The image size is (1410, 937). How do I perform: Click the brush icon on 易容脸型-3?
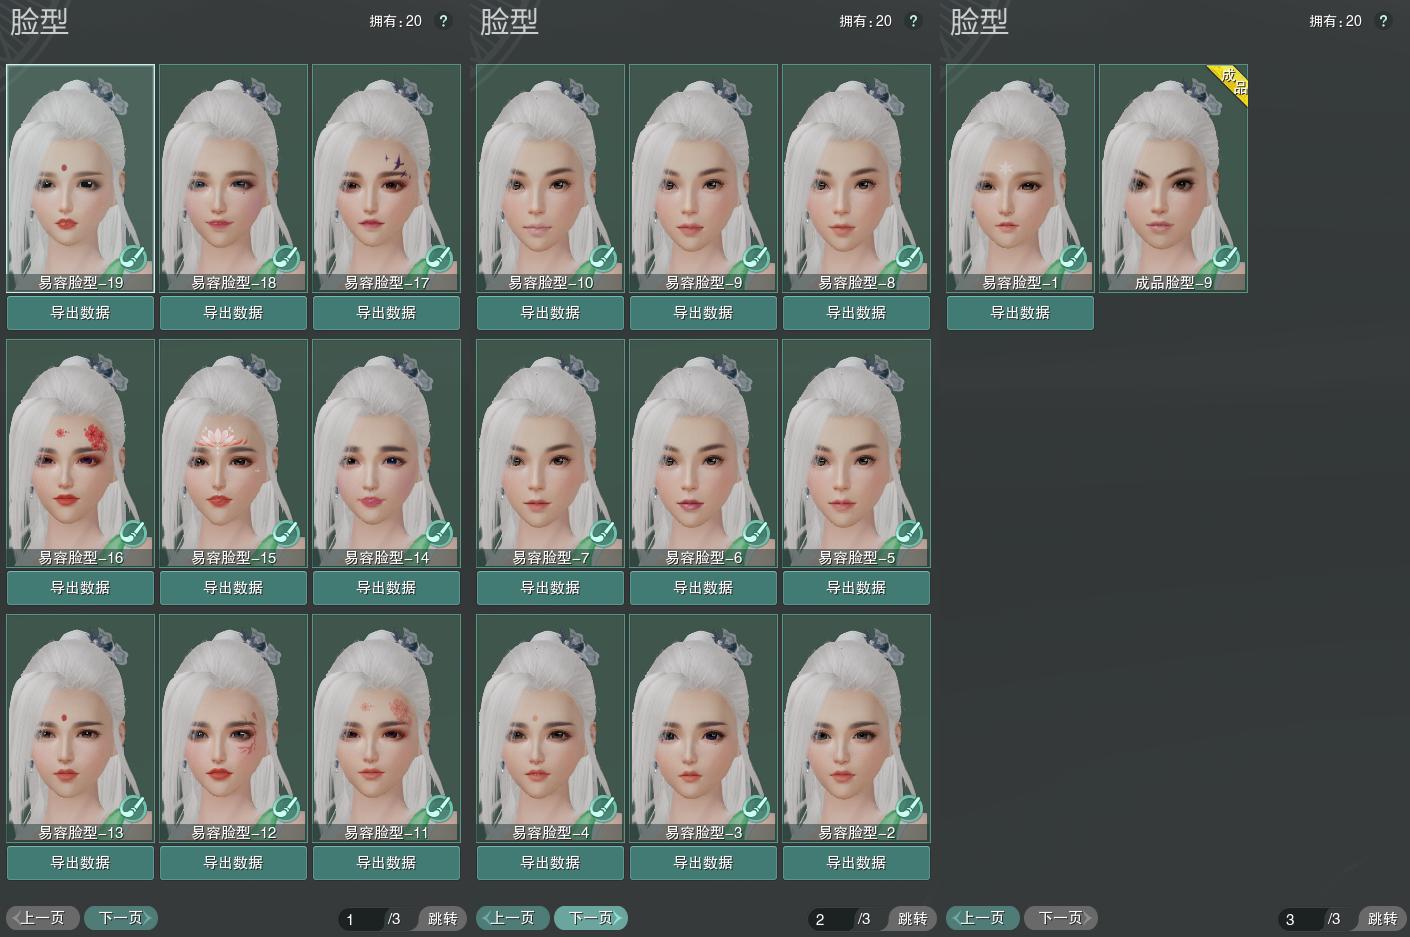click(756, 809)
